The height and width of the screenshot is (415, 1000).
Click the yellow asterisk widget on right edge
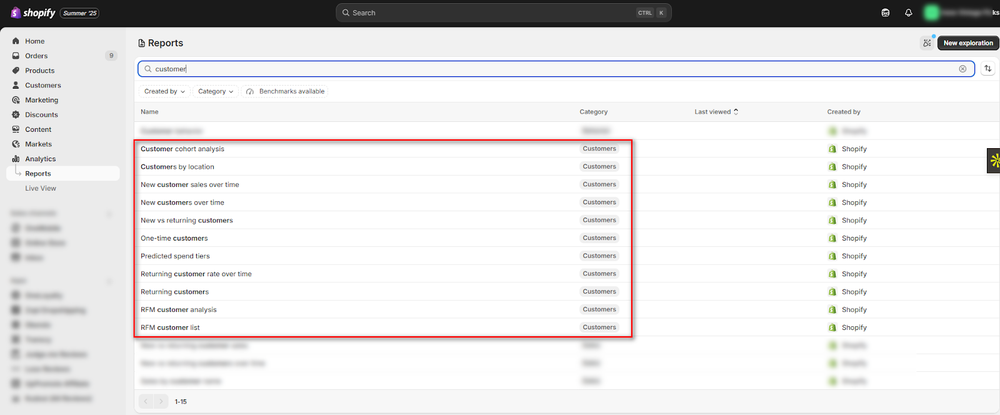coord(994,161)
